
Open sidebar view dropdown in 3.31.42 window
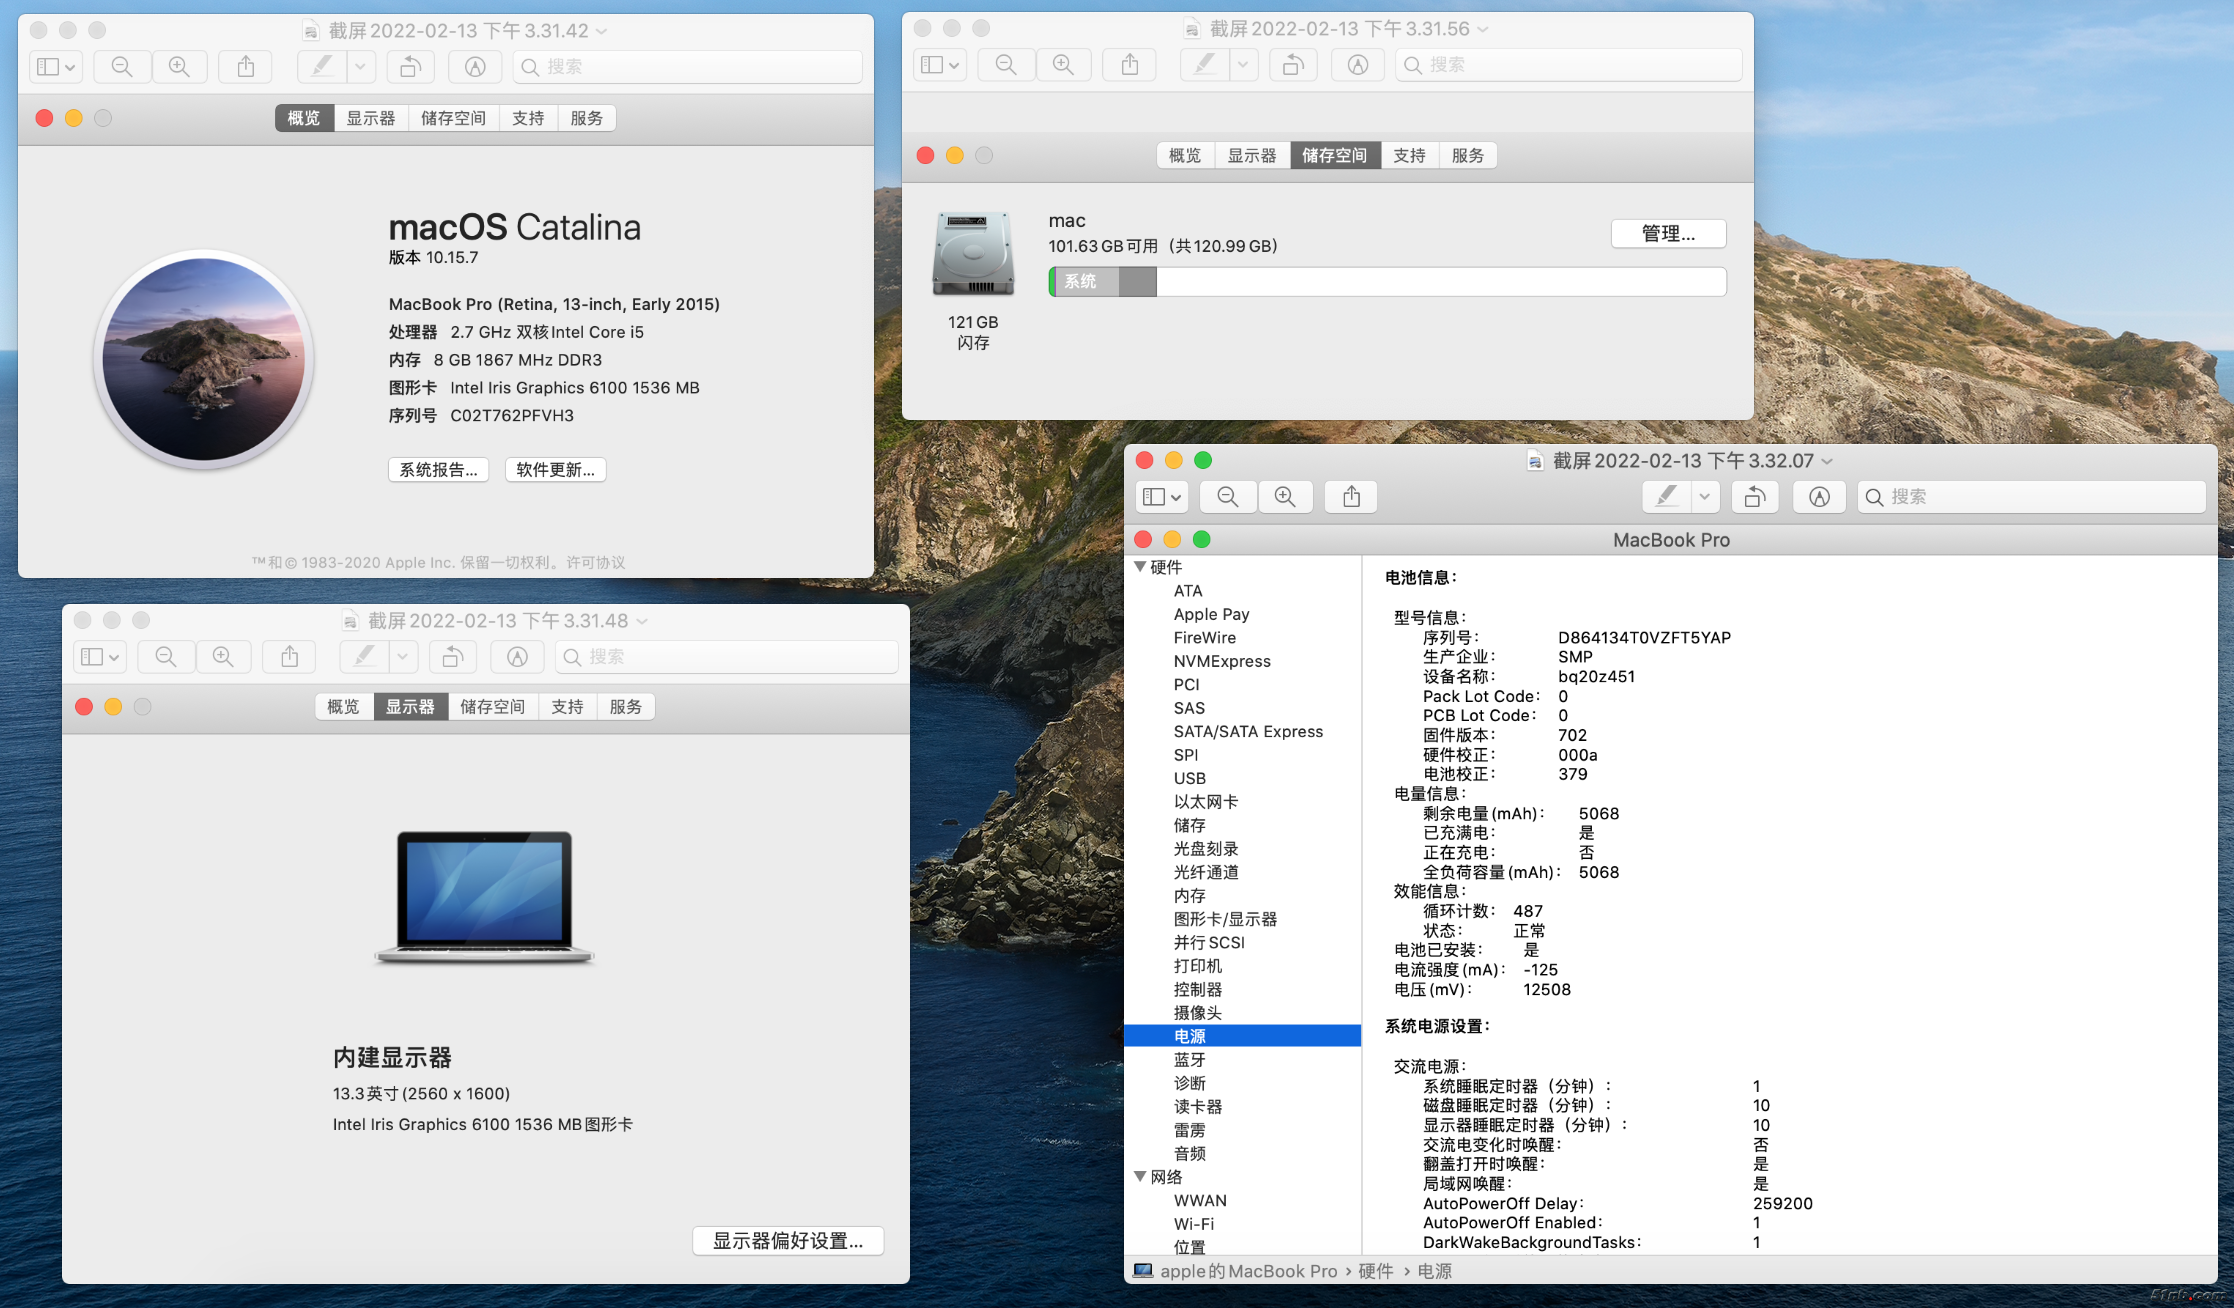point(56,67)
